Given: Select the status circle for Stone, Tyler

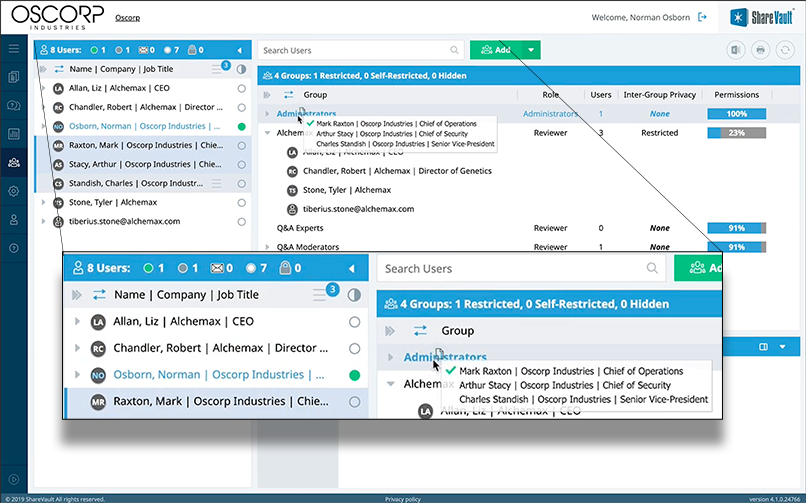Looking at the screenshot, I should [242, 202].
